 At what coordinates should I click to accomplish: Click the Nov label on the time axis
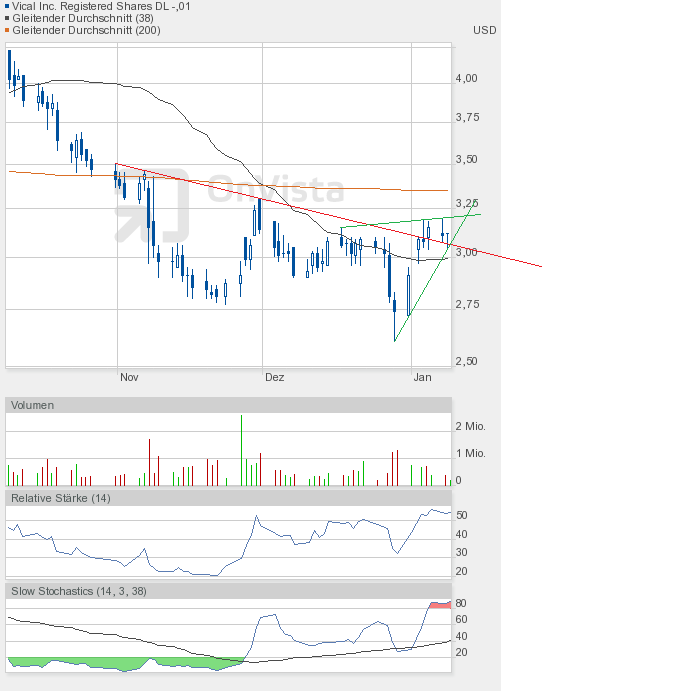point(128,378)
